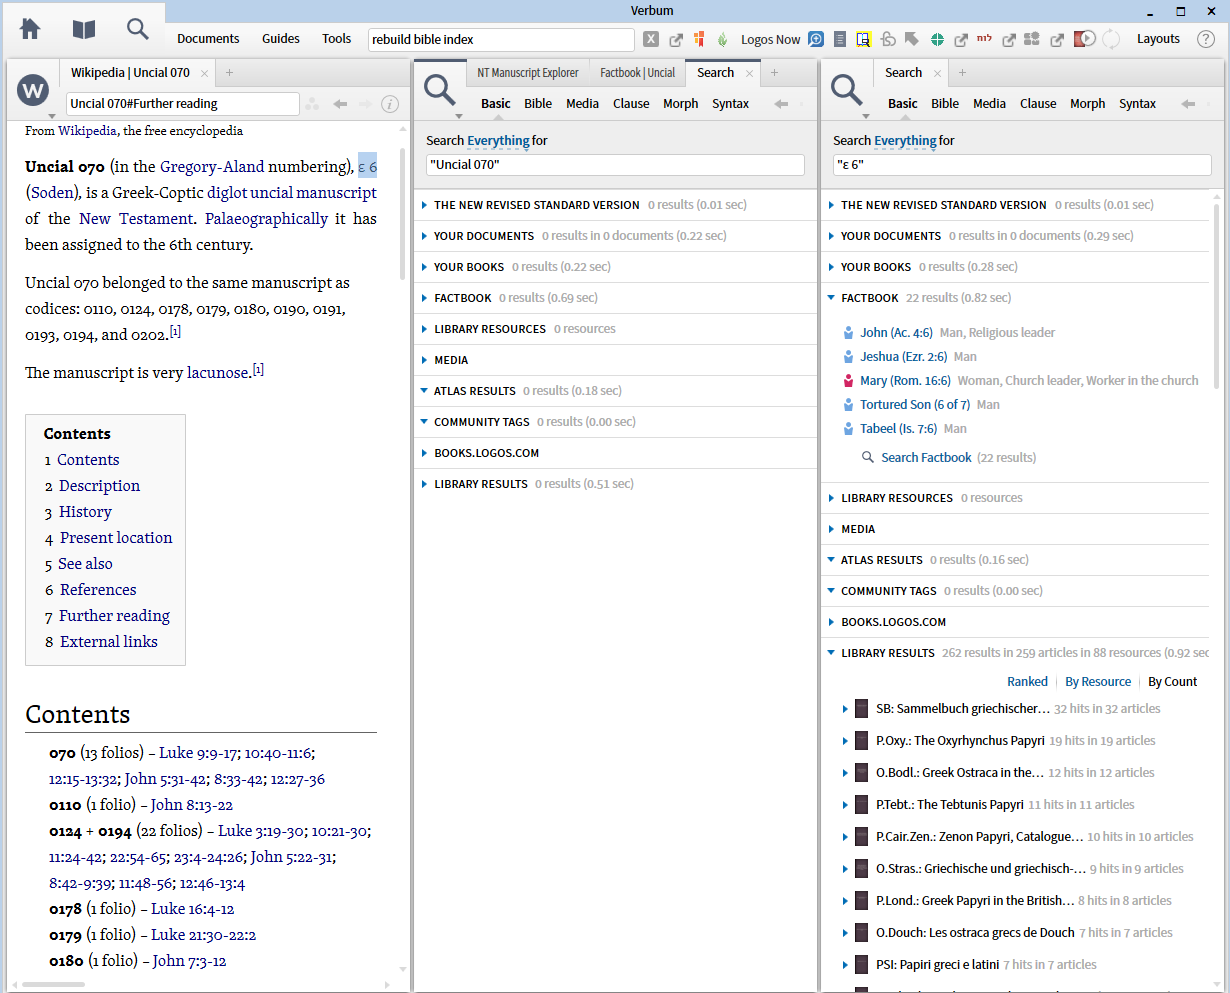Image resolution: width=1230 pixels, height=993 pixels.
Task: Switch to the NT Manuscript Explorer tab
Action: [x=528, y=72]
